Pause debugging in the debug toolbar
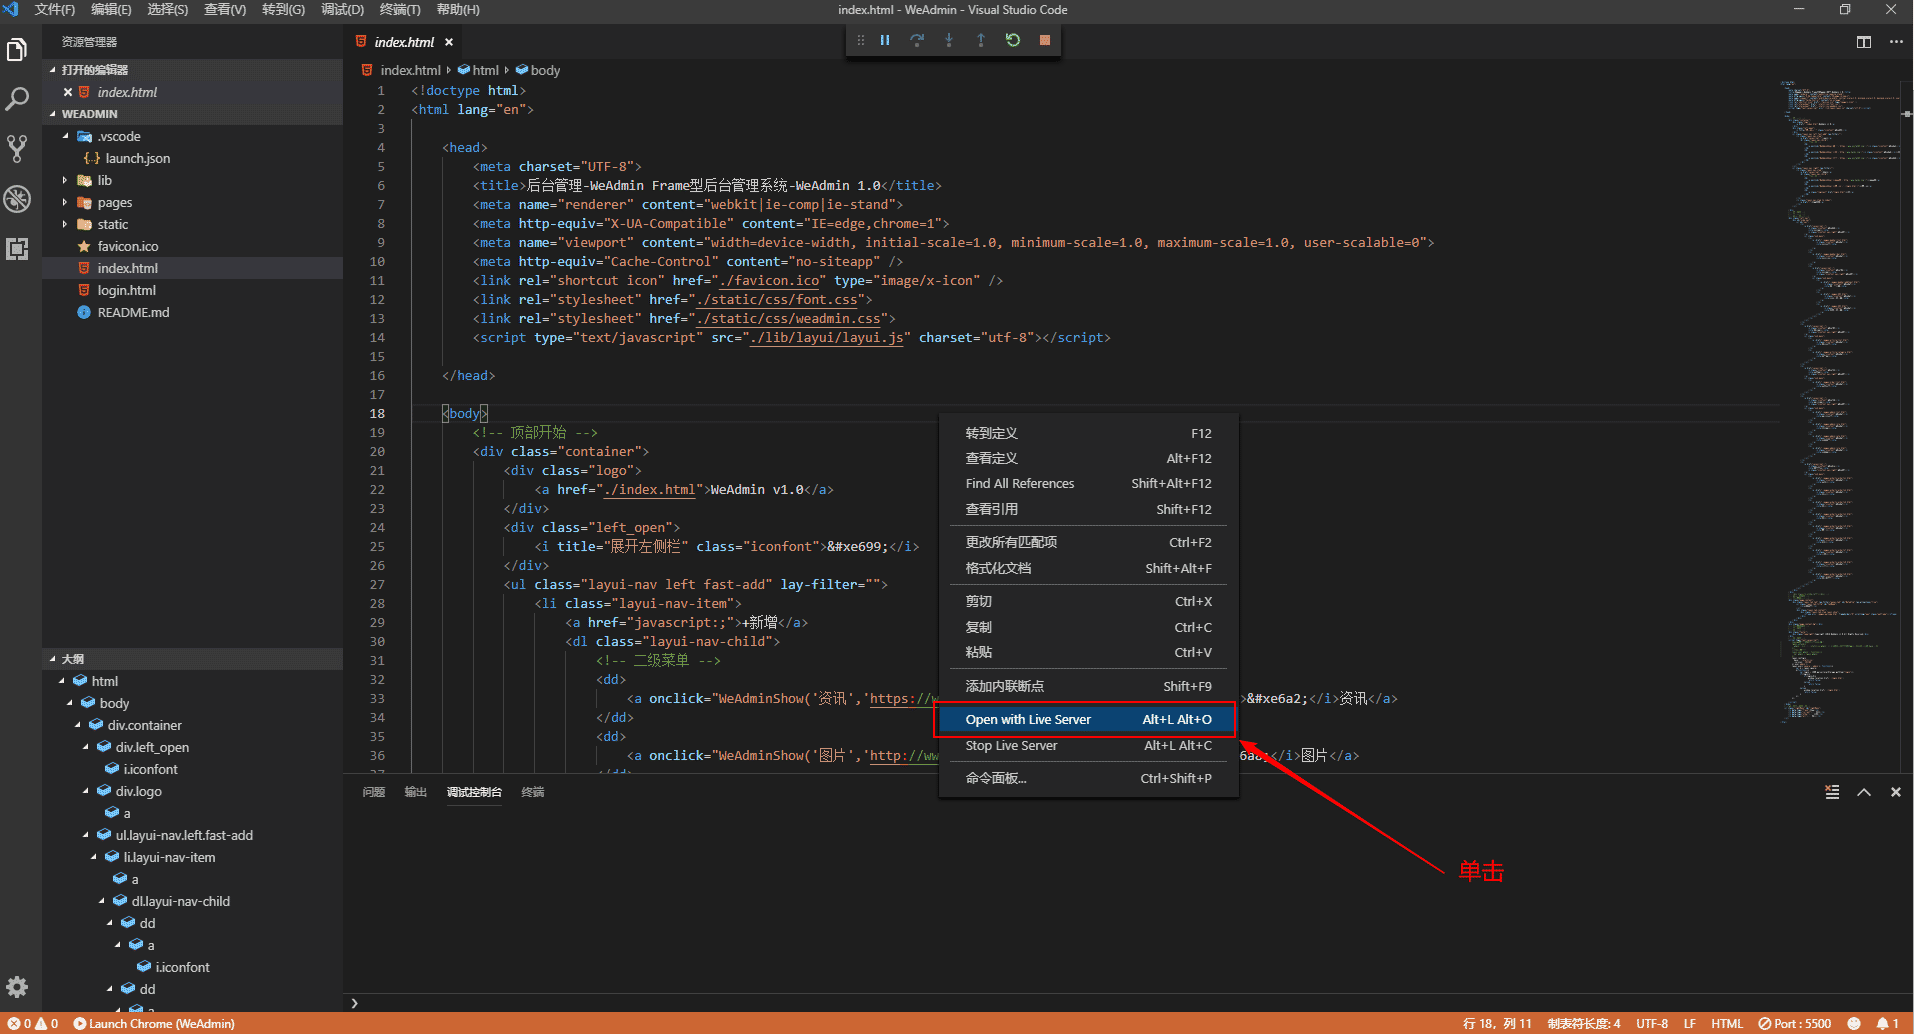Image resolution: width=1914 pixels, height=1034 pixels. pyautogui.click(x=885, y=40)
